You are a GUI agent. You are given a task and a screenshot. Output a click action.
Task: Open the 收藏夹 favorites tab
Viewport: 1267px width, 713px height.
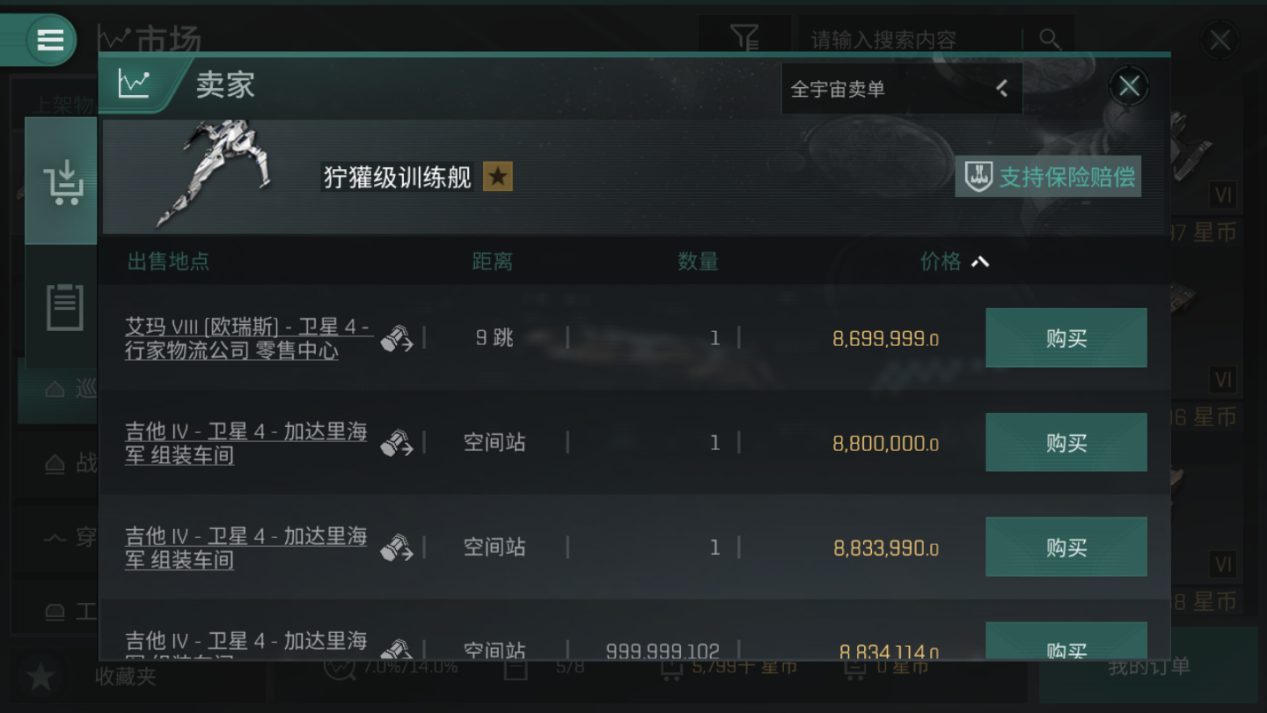coord(125,677)
